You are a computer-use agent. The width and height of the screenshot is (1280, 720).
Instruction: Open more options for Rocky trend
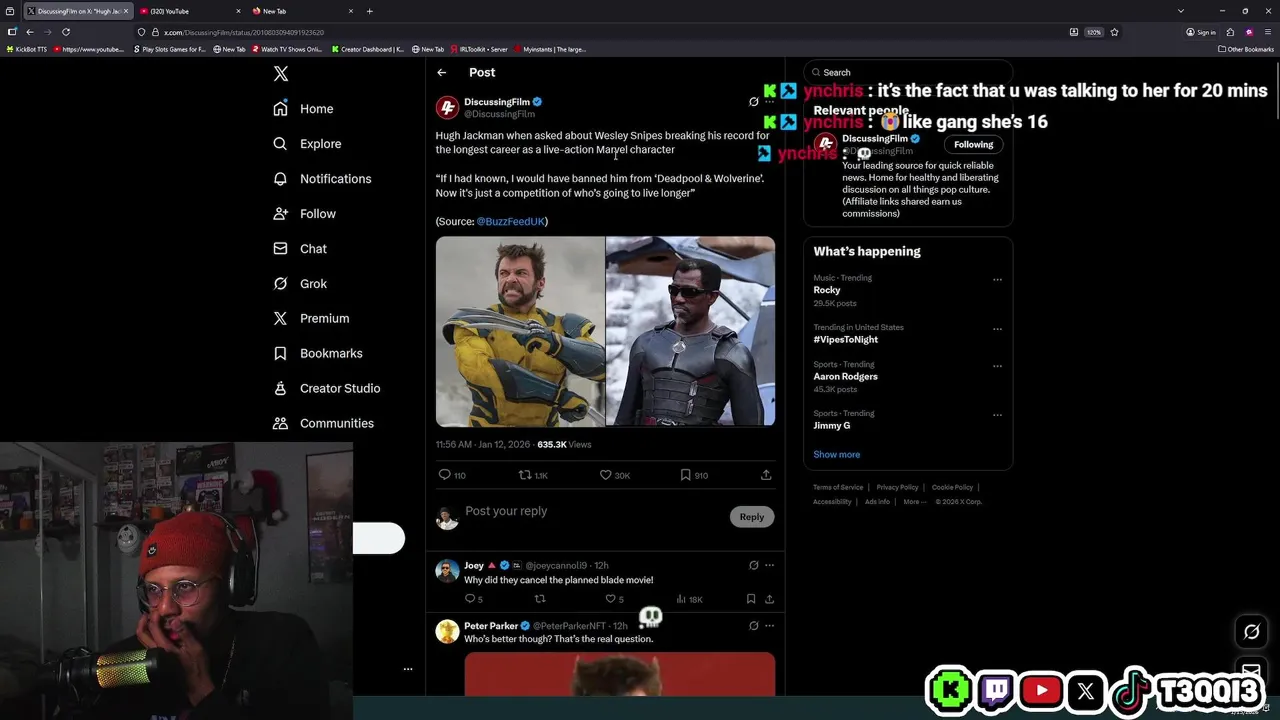pos(997,280)
